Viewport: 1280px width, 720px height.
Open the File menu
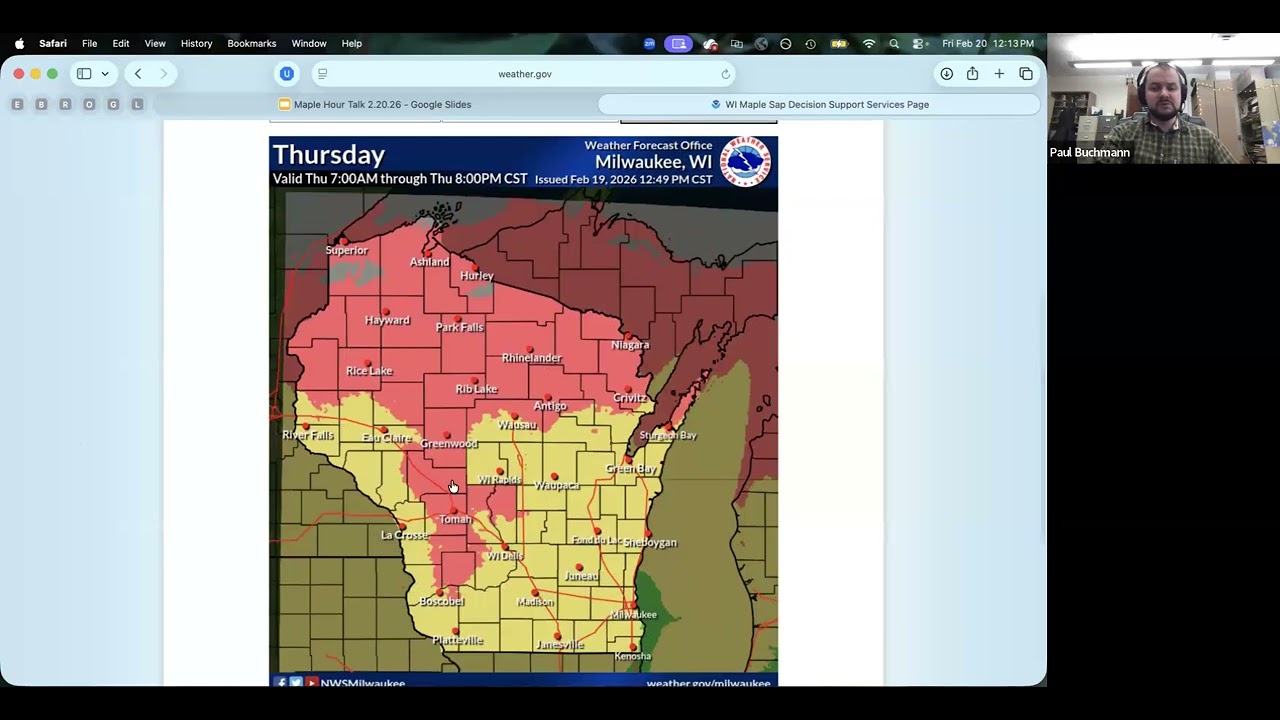pos(90,43)
